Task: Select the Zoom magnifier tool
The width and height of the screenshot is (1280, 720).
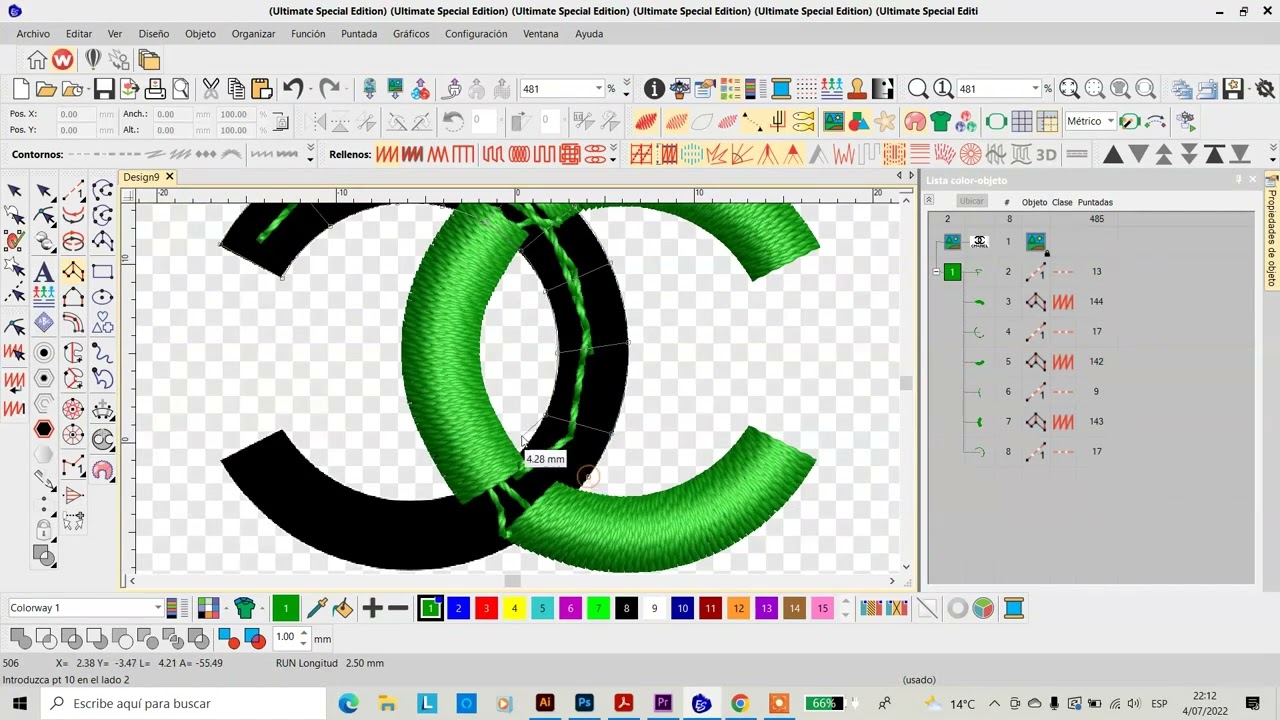Action: point(918,89)
